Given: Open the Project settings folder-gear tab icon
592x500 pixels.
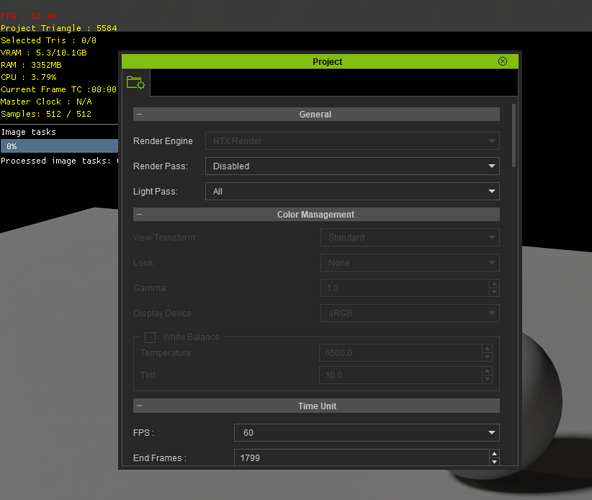Looking at the screenshot, I should (x=136, y=83).
